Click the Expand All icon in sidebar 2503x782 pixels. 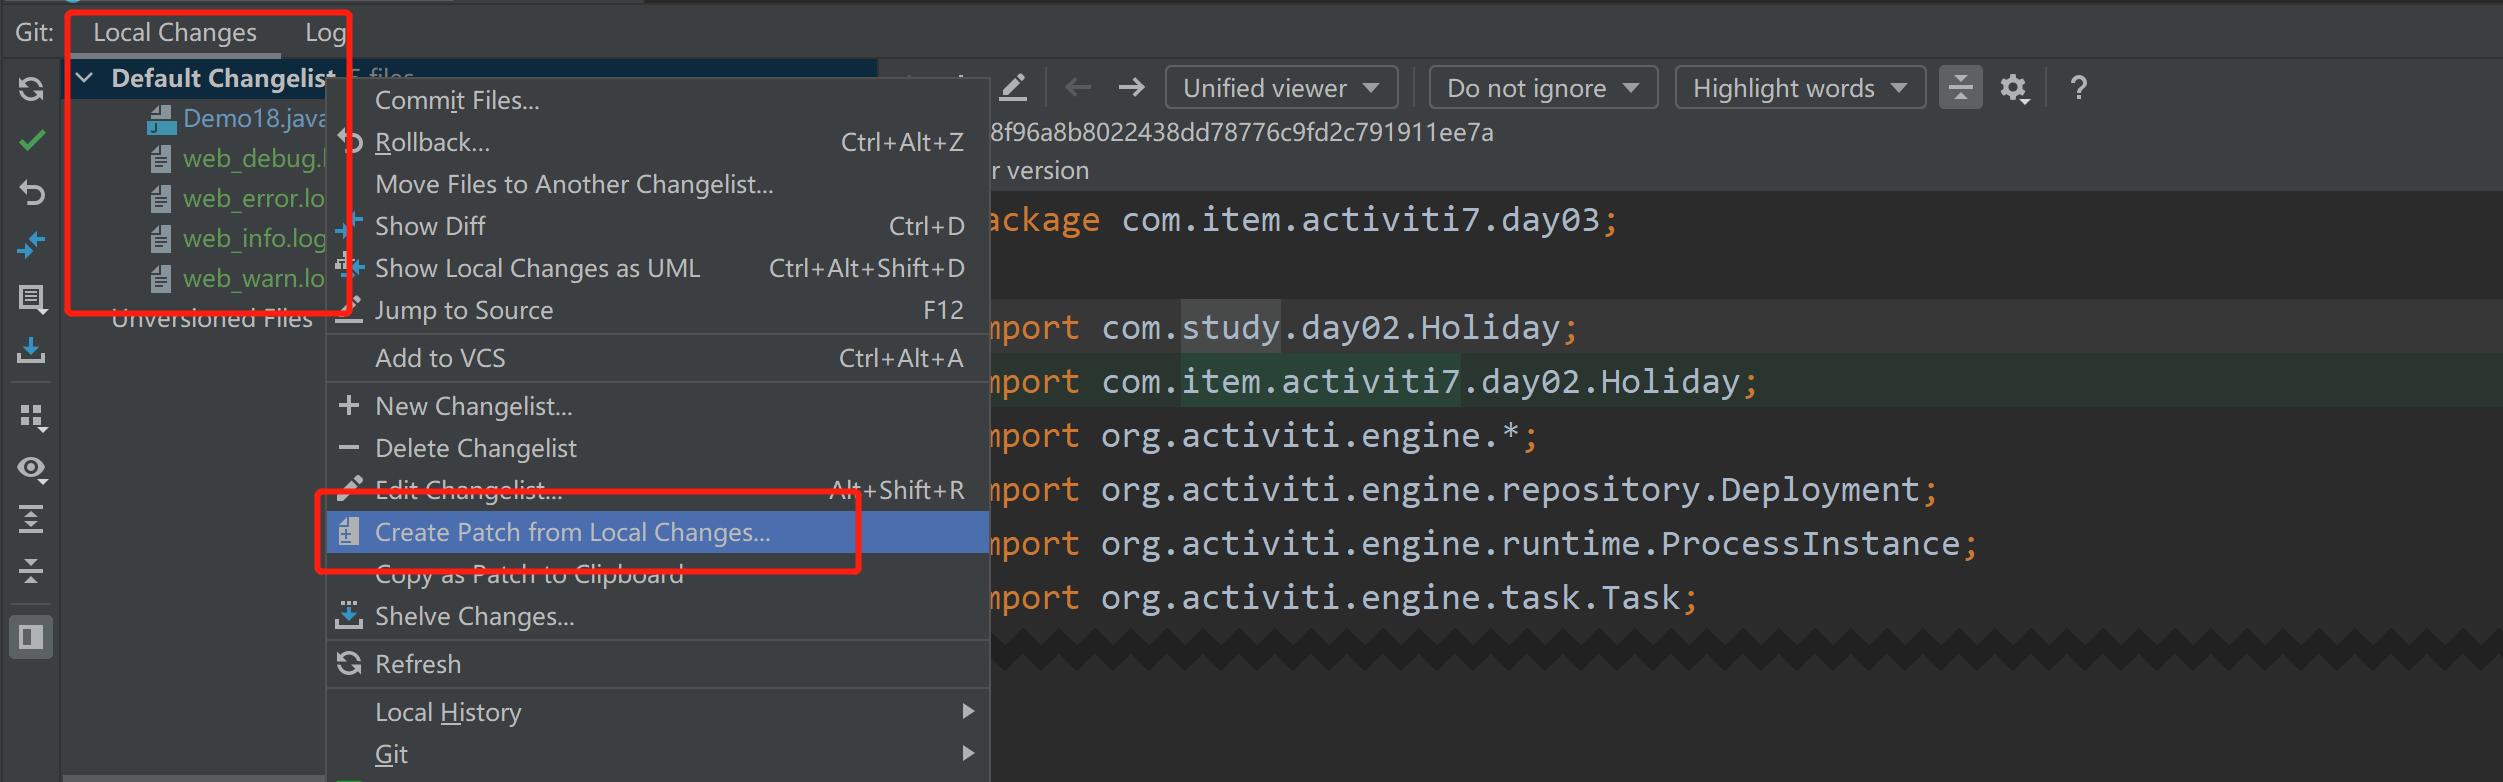point(31,519)
